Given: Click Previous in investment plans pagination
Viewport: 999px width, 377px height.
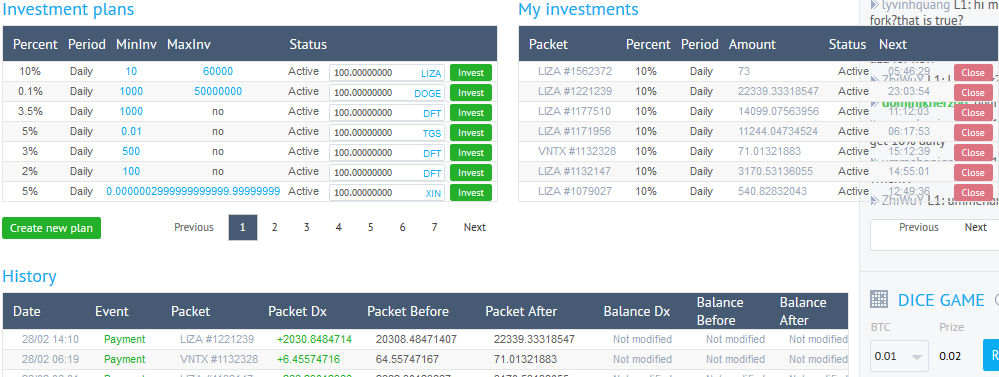Looking at the screenshot, I should point(194,227).
